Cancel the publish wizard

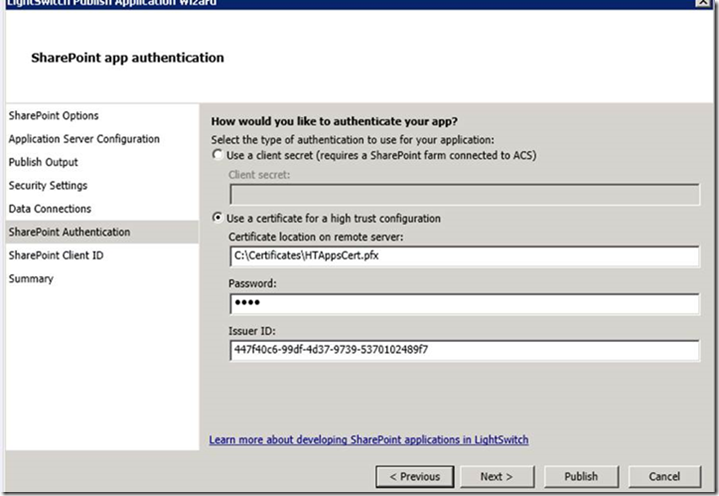[x=664, y=477]
